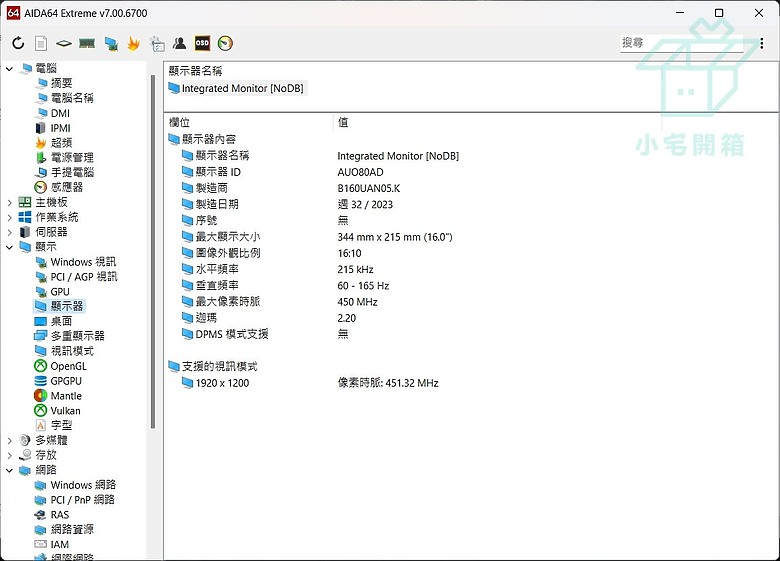Viewport: 780px width, 561px height.
Task: Open the Report page icon in toolbar
Action: 41,43
